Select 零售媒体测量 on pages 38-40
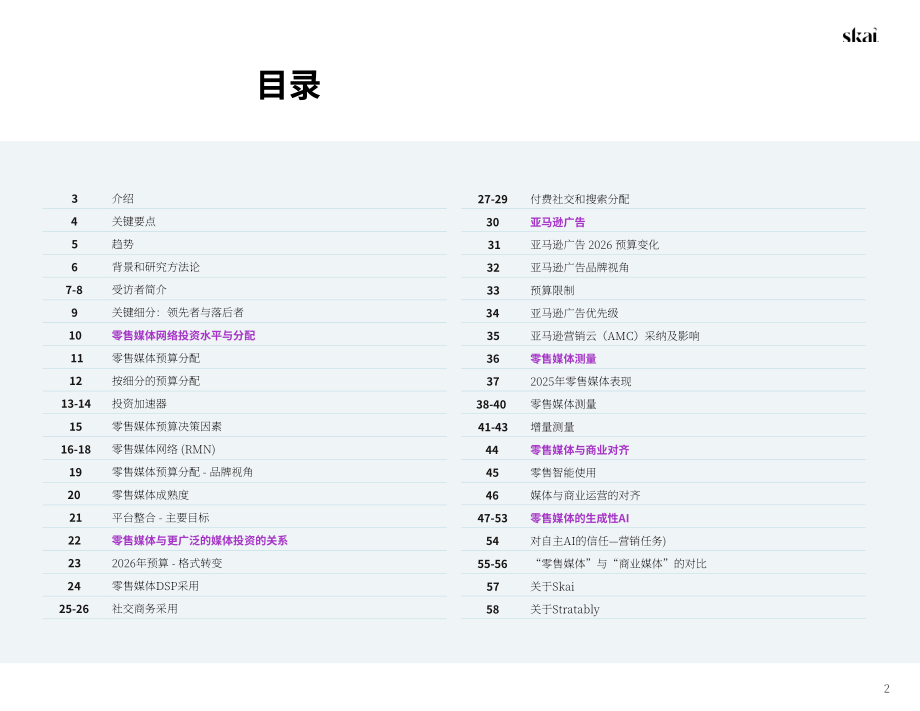This screenshot has width=920, height=711. tap(563, 404)
